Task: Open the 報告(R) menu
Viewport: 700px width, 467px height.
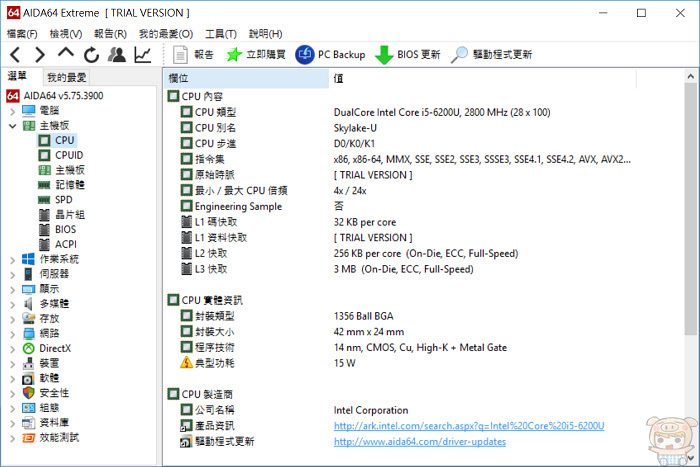Action: point(110,34)
